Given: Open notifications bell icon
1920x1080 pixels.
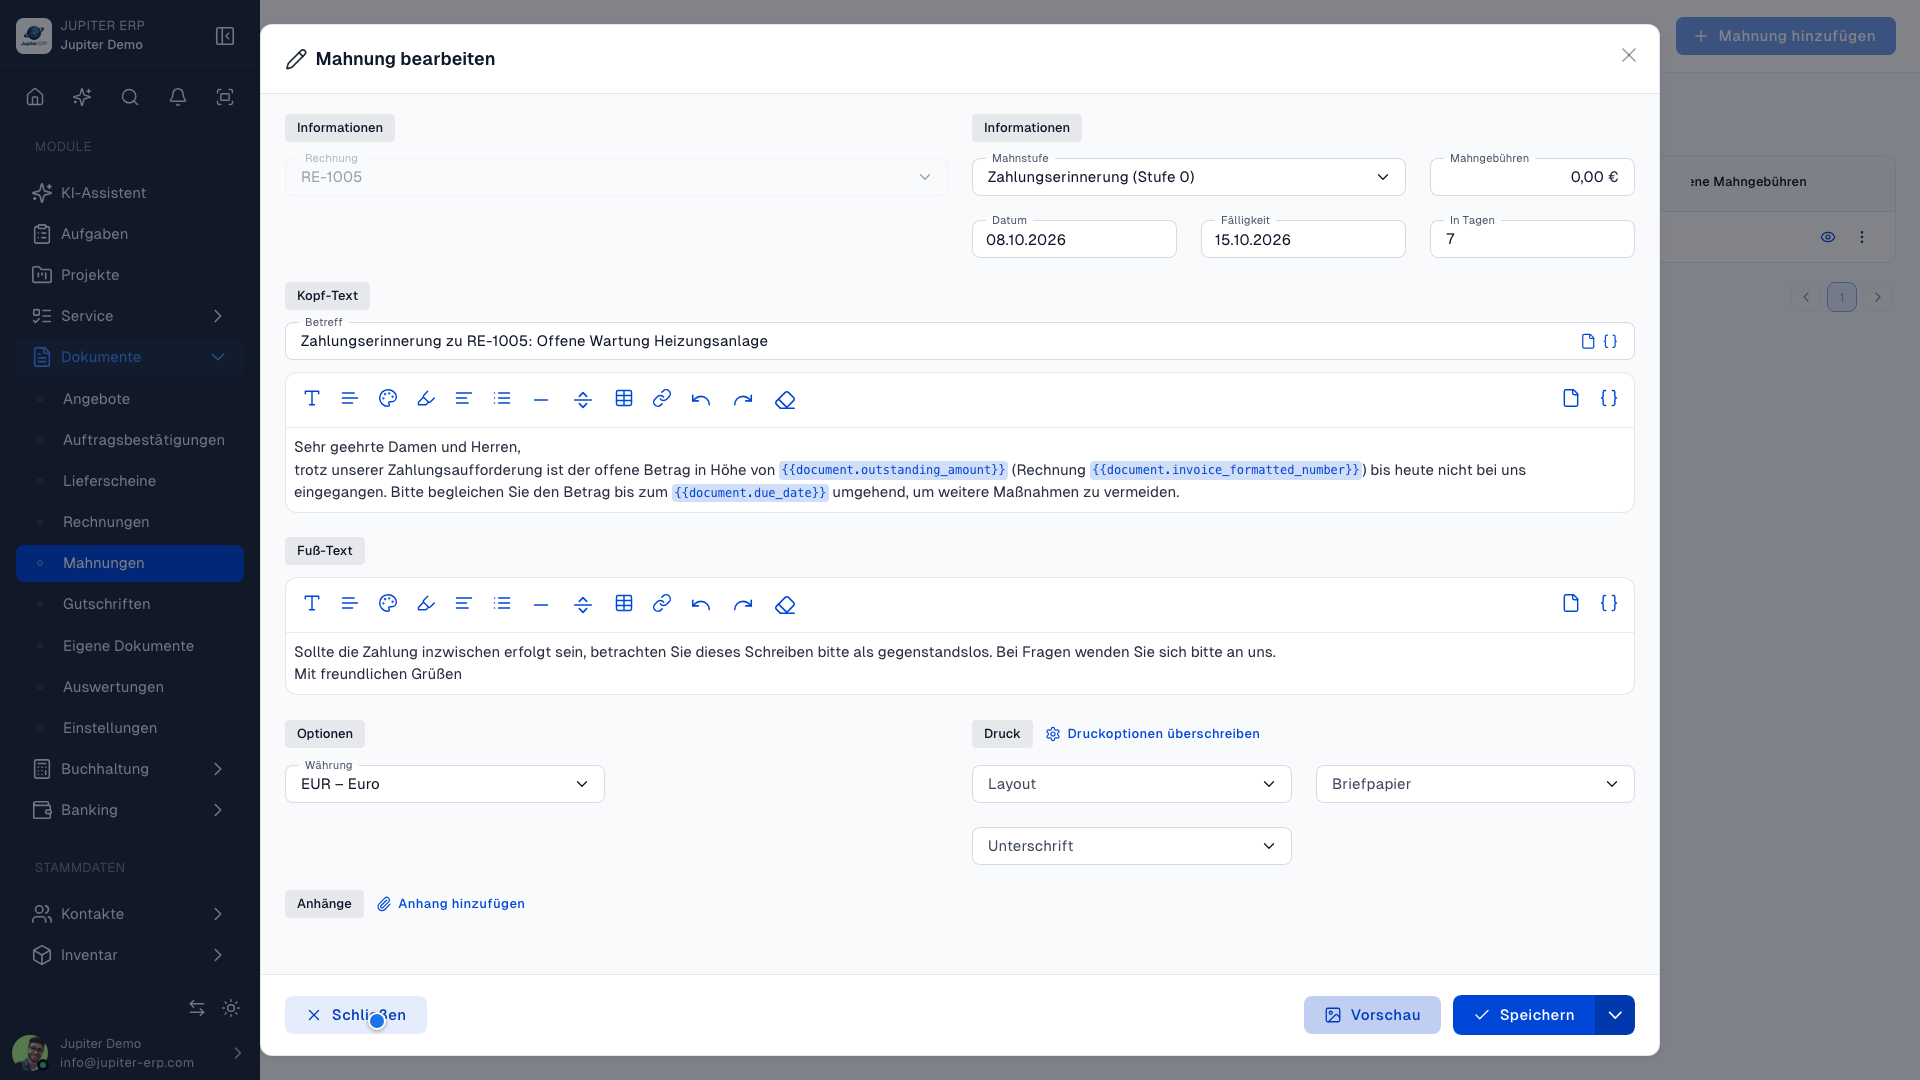Looking at the screenshot, I should click(x=178, y=97).
